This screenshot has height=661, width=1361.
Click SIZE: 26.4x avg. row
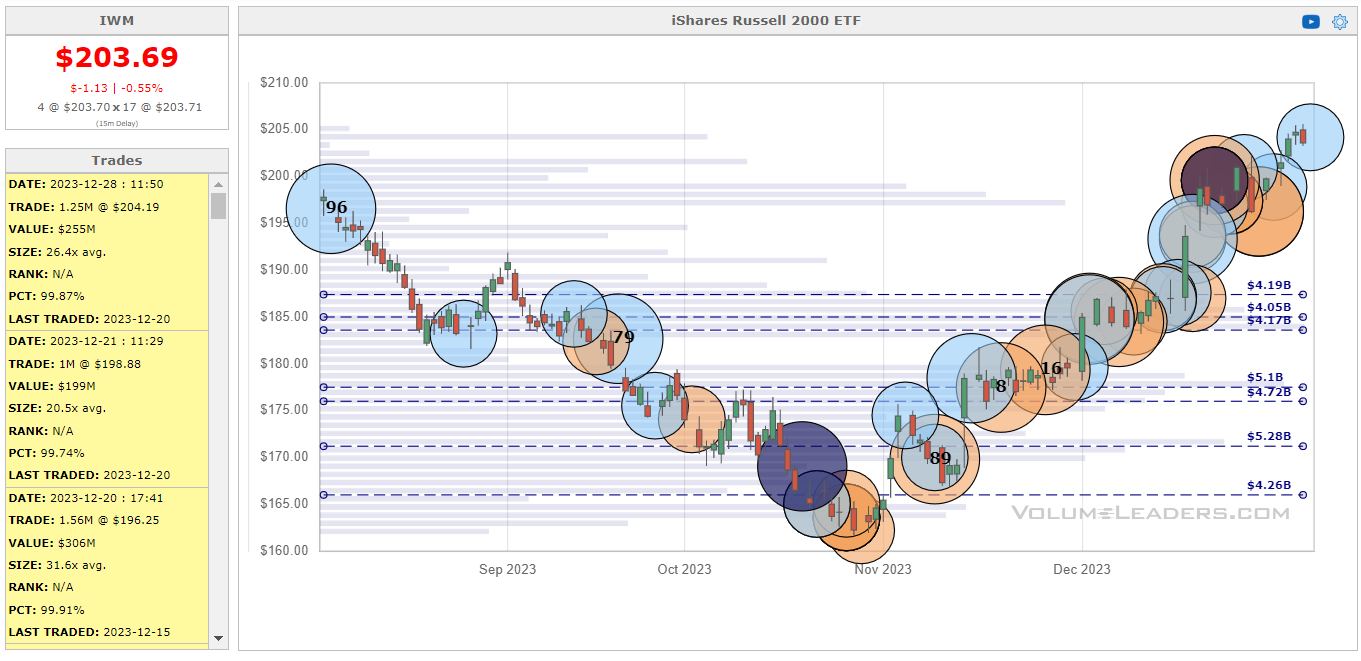click(107, 251)
